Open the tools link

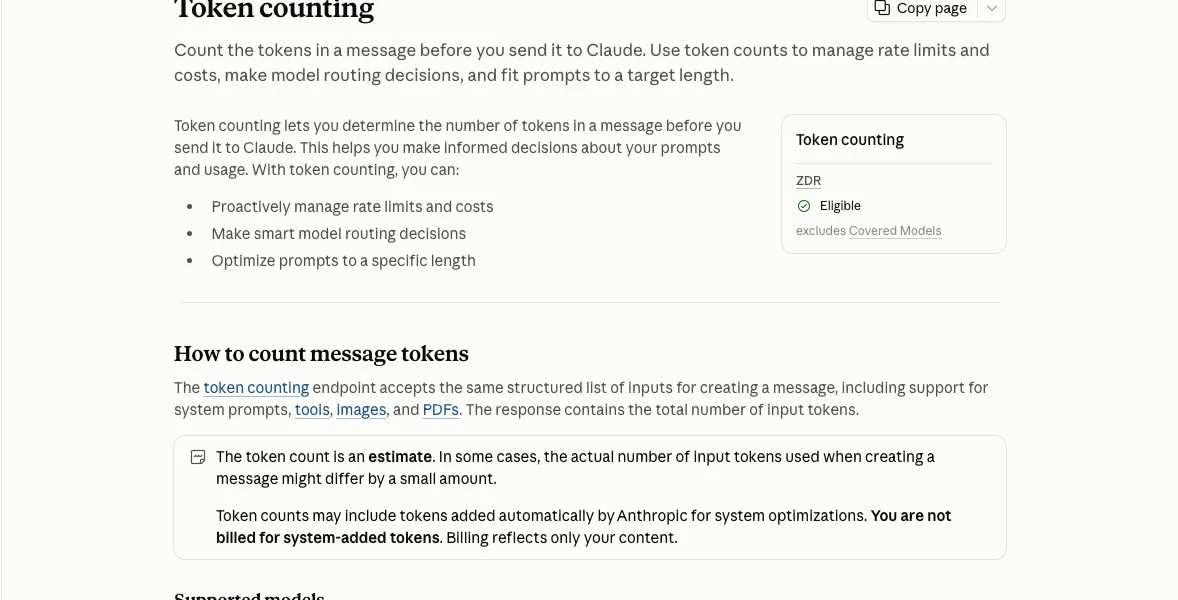(x=312, y=410)
